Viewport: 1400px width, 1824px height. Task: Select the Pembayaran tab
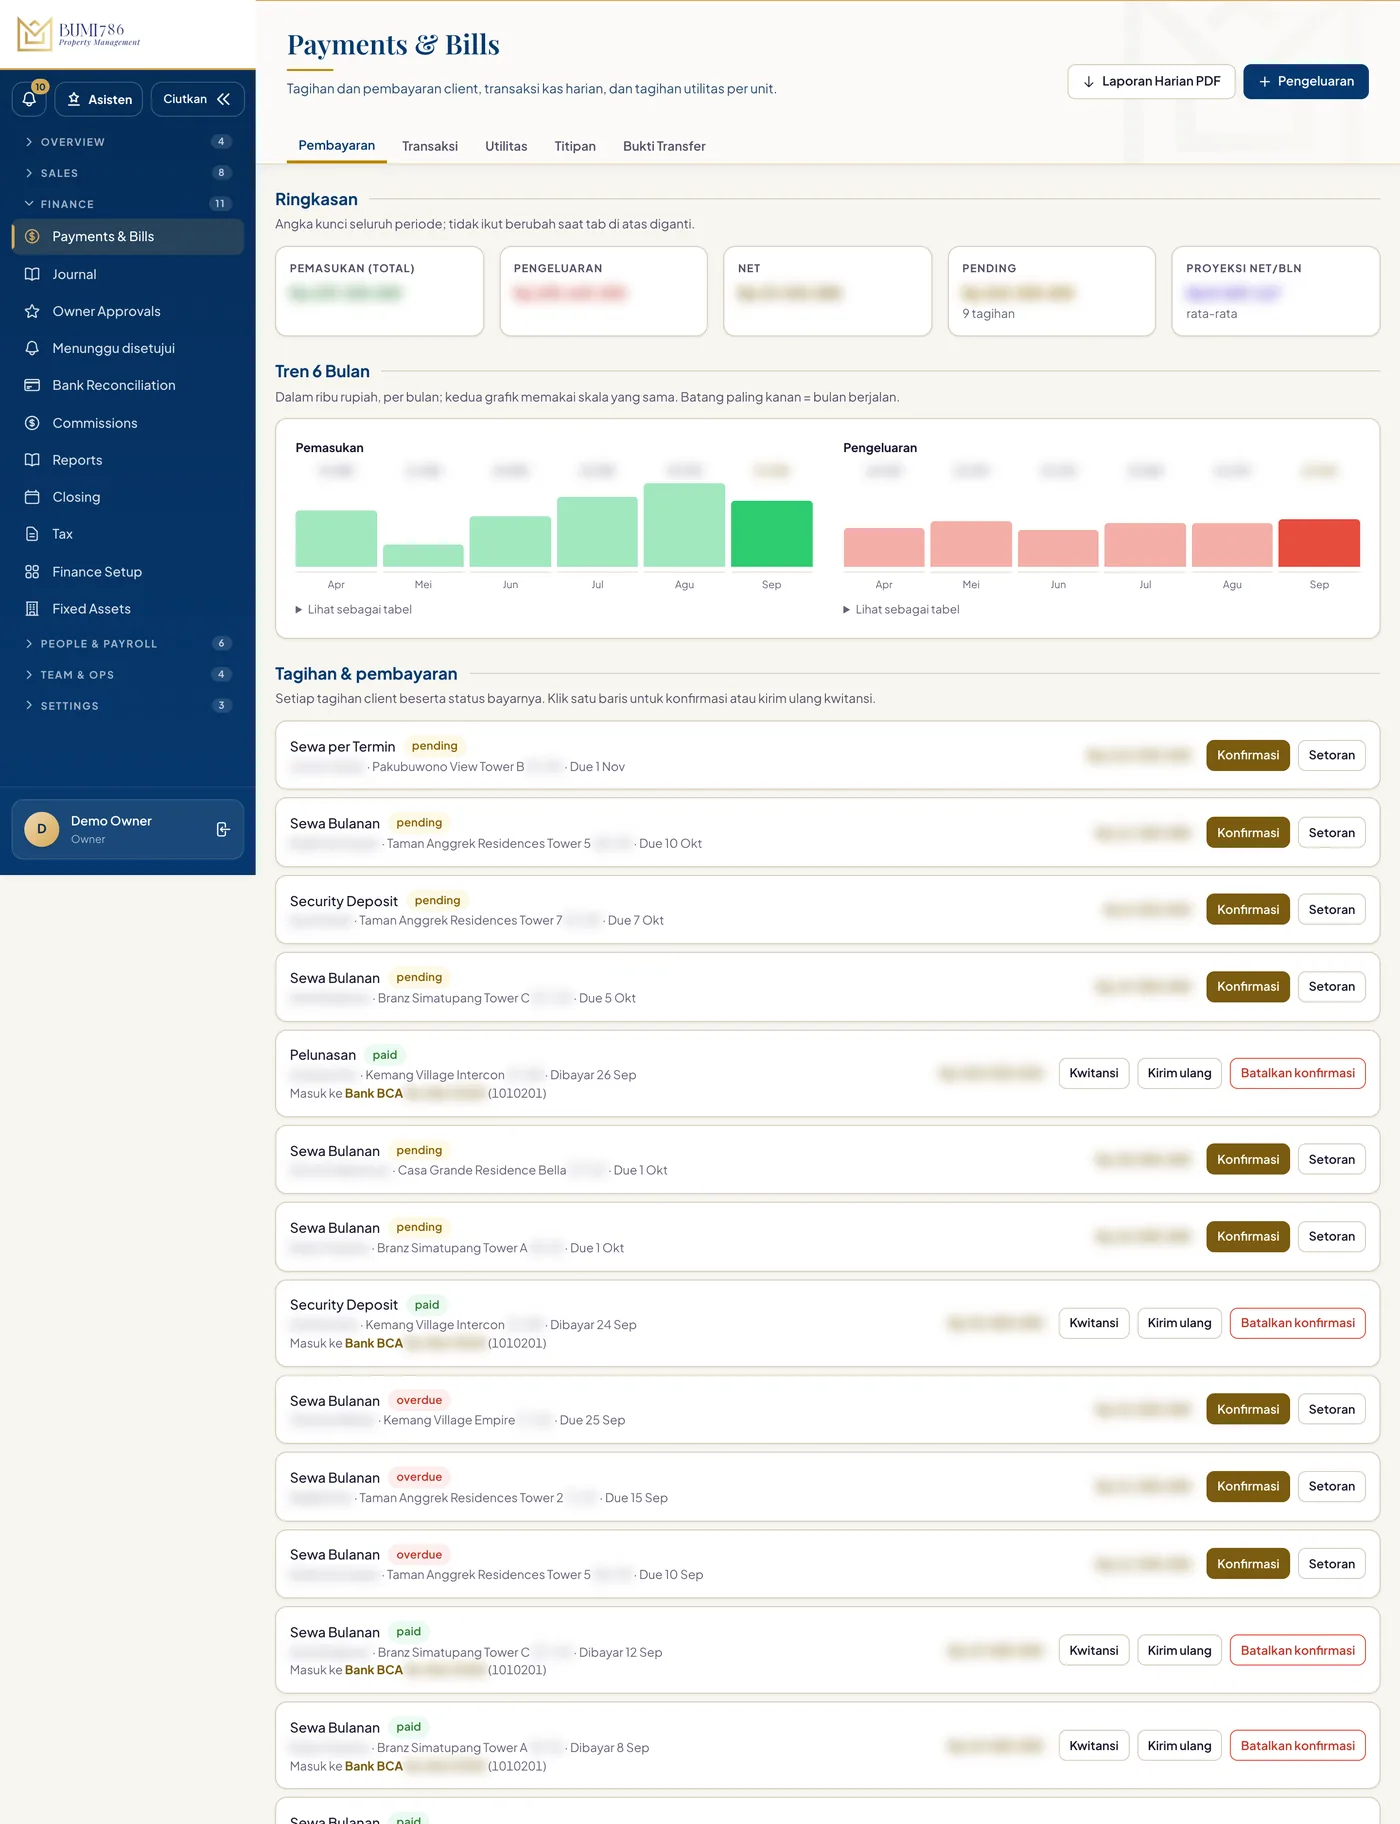337,146
